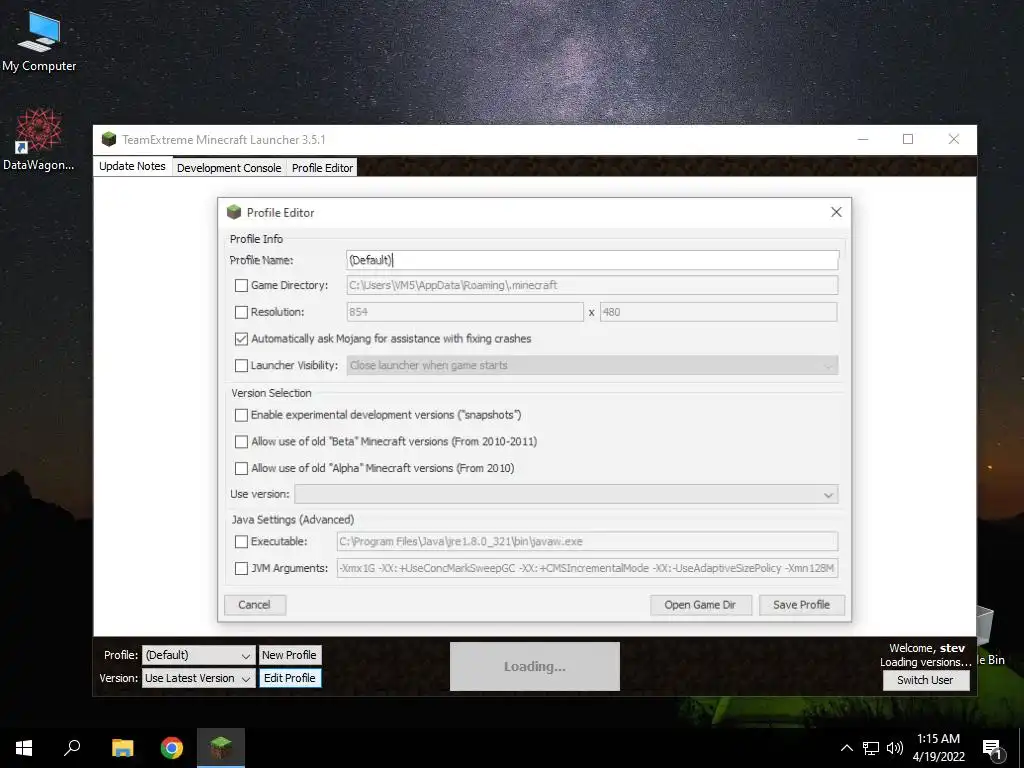Enable the Java Executable checkbox
The width and height of the screenshot is (1024, 768).
coord(241,541)
